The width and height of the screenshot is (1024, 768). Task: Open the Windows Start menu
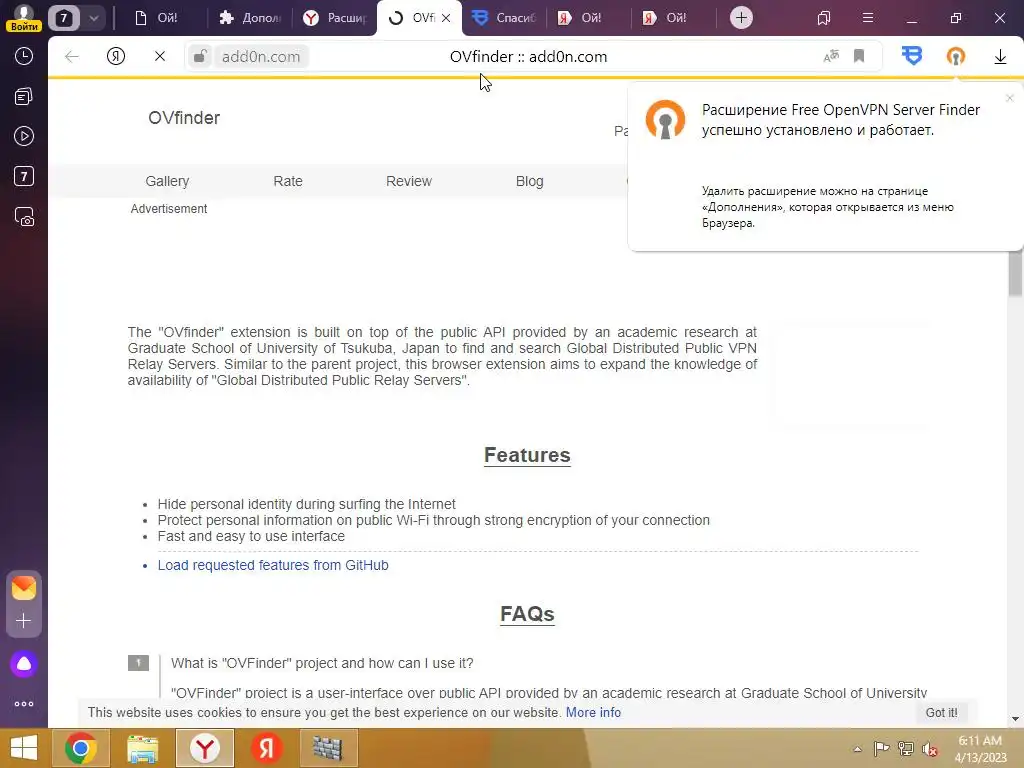[24, 748]
